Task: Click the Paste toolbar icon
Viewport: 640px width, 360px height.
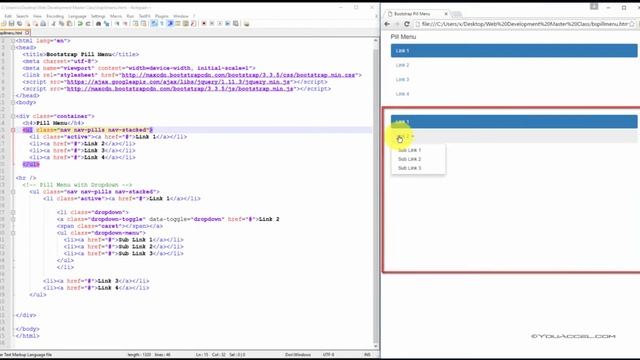Action: (69, 24)
